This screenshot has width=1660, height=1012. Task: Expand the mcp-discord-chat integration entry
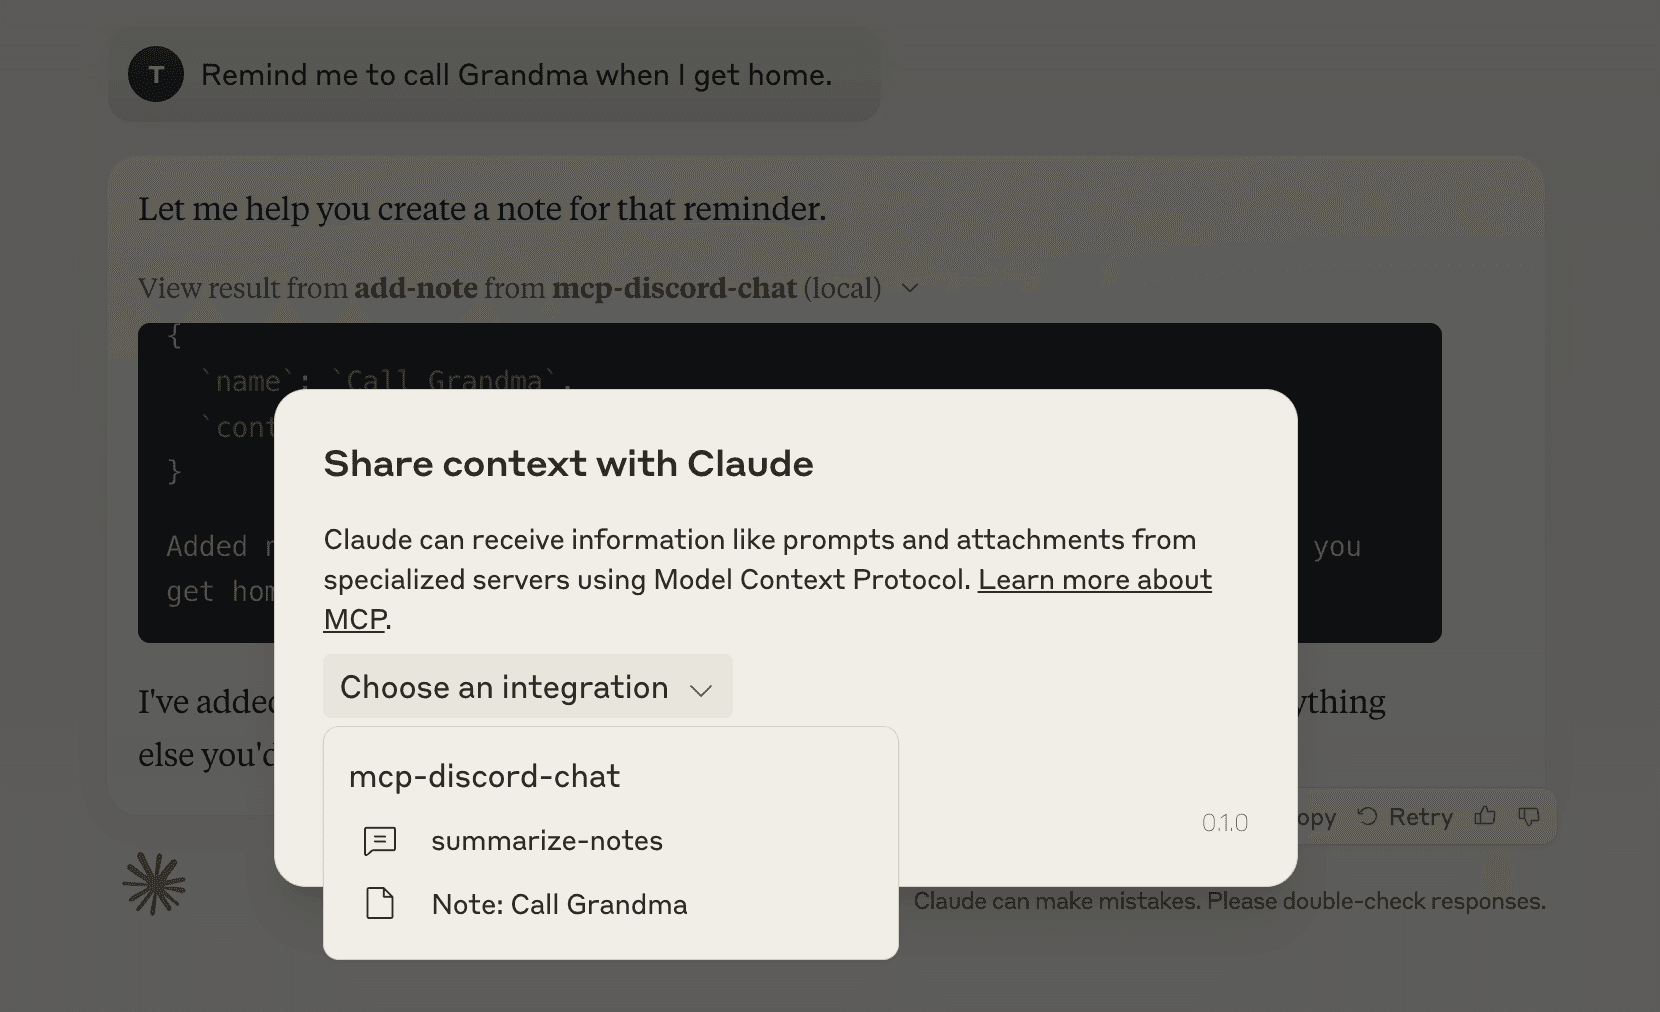484,777
